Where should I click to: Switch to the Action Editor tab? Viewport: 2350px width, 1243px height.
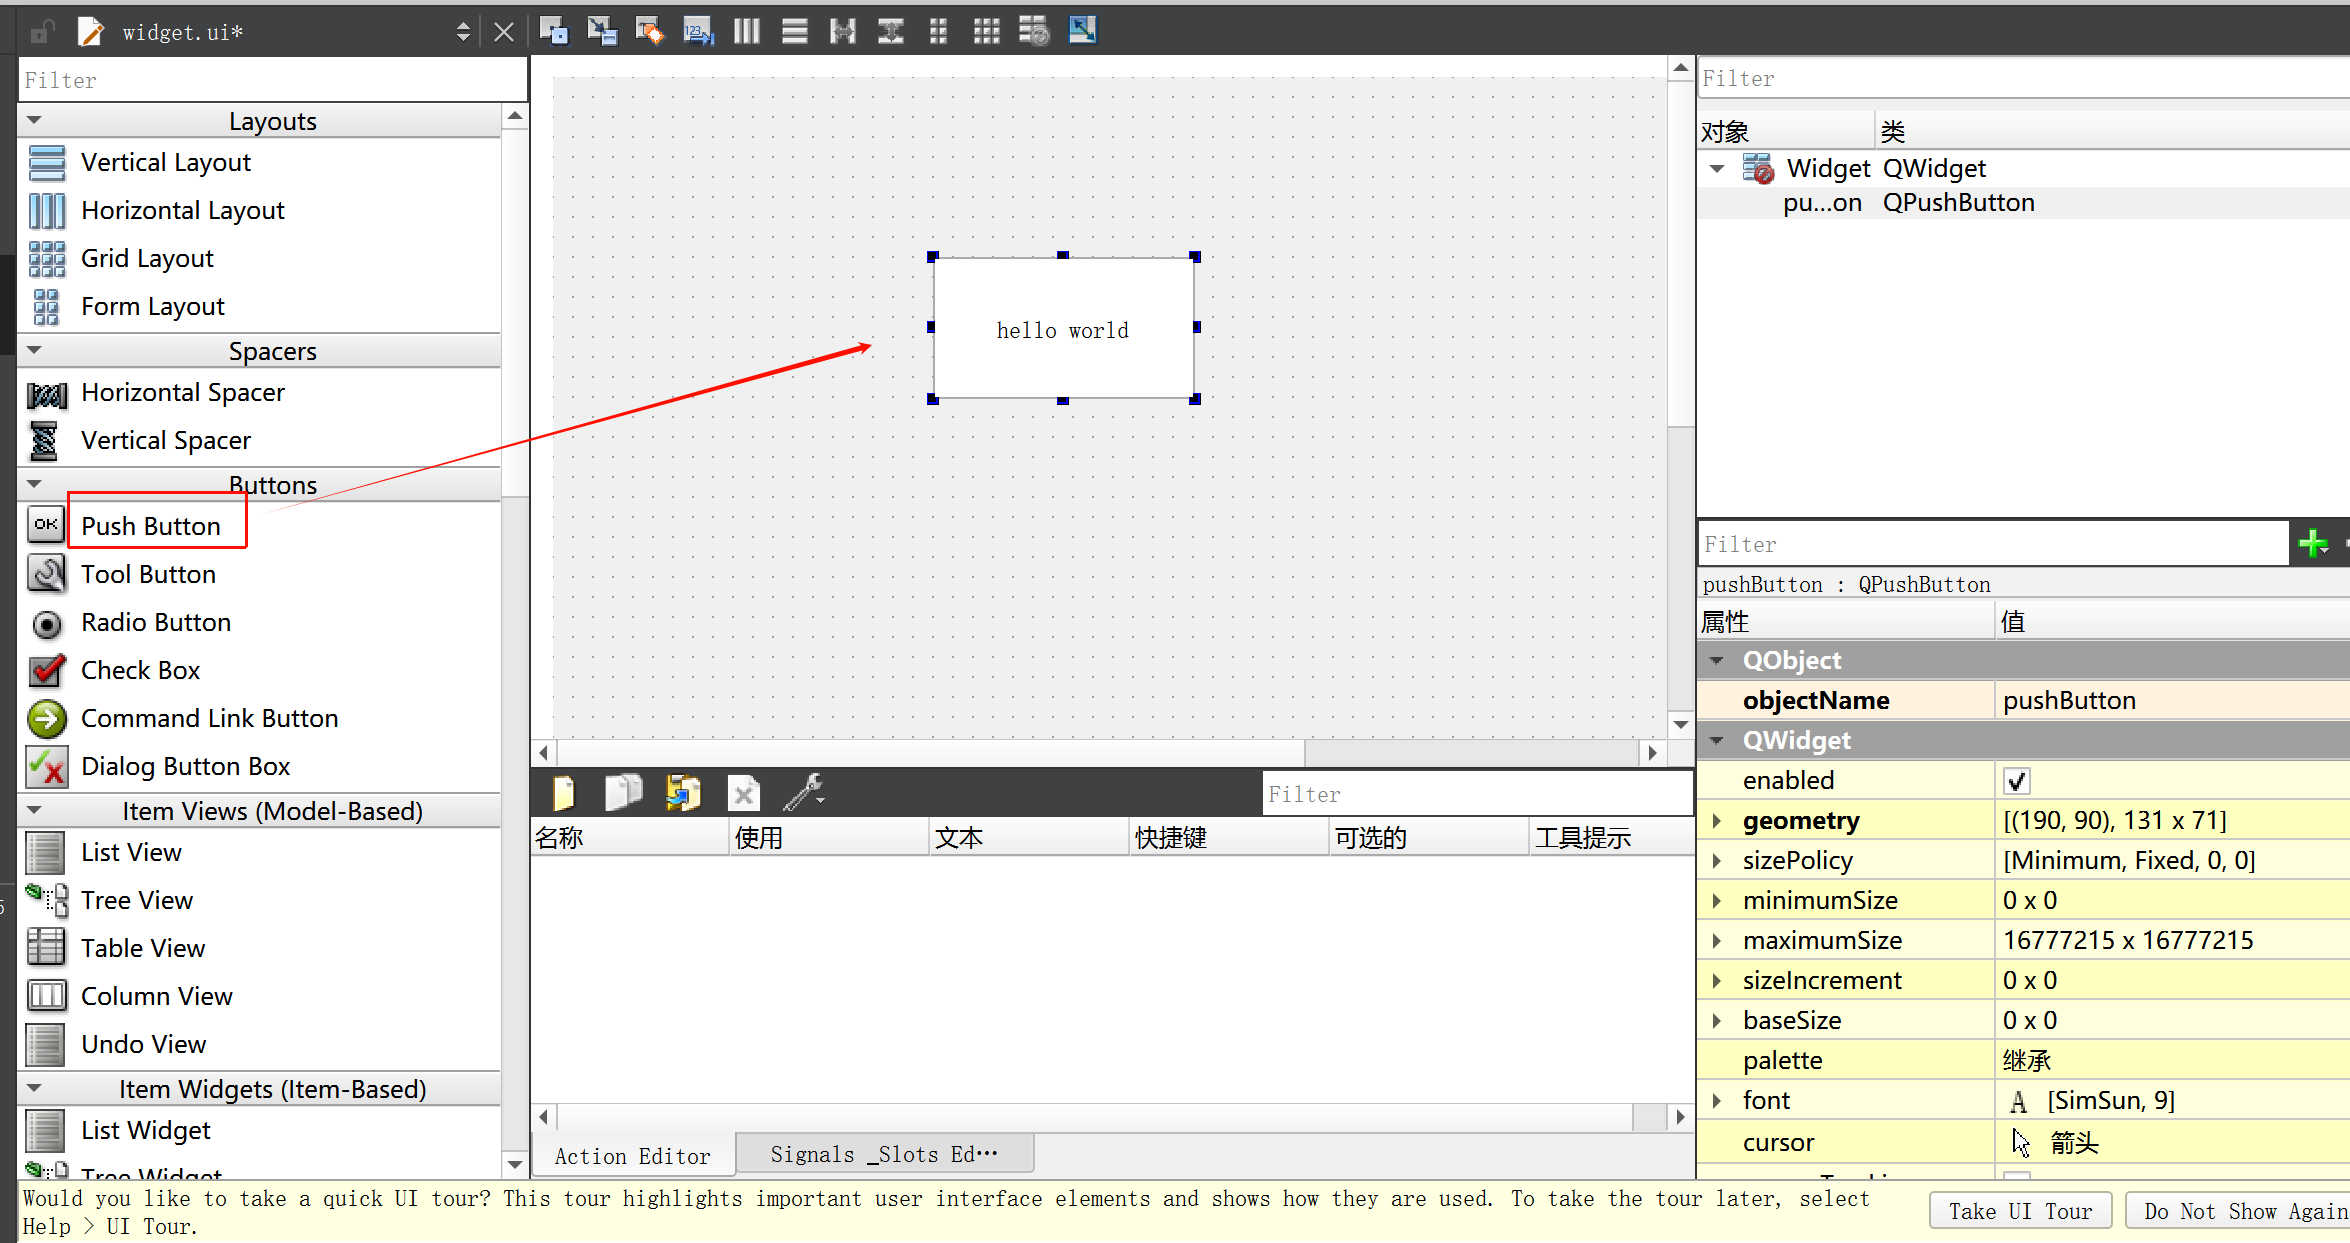coord(632,1156)
